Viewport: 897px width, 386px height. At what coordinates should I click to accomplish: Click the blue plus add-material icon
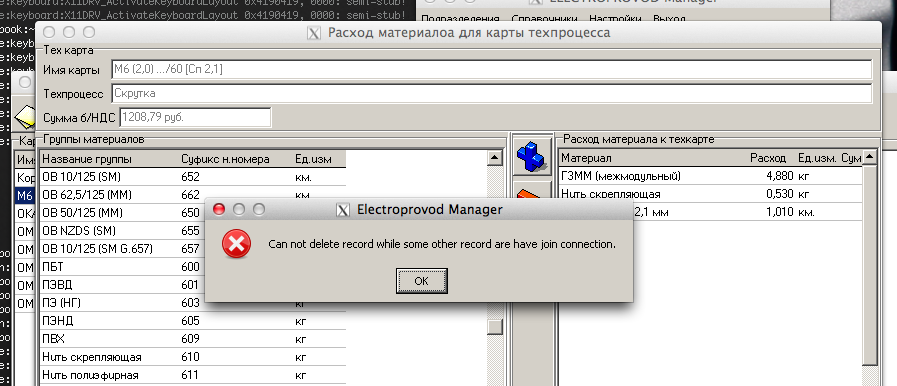[532, 156]
